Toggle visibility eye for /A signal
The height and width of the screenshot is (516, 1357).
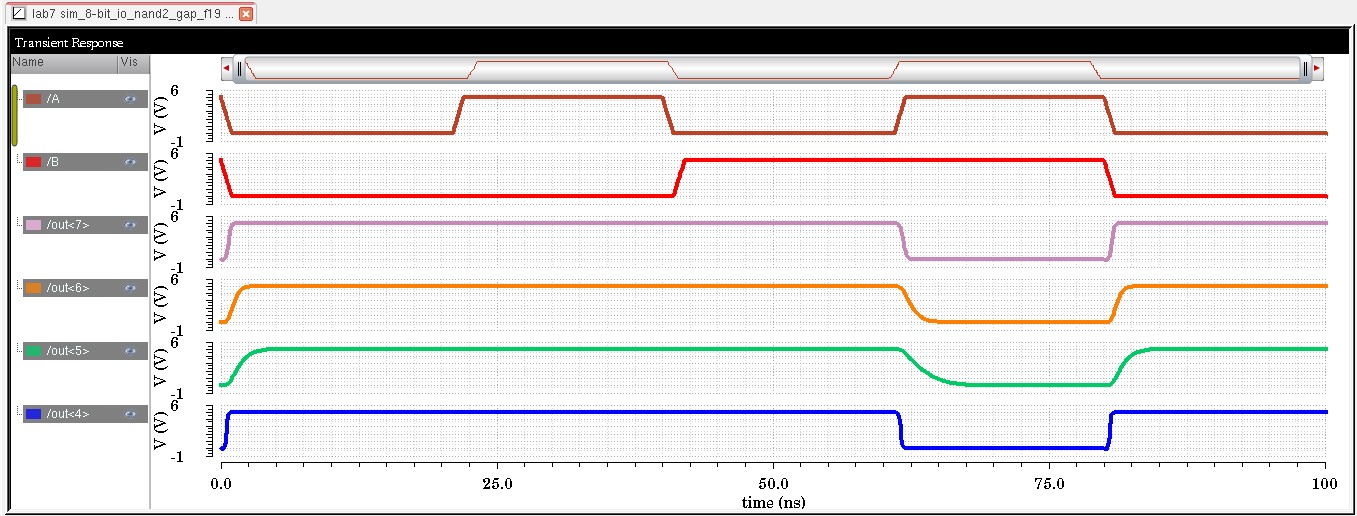click(129, 99)
